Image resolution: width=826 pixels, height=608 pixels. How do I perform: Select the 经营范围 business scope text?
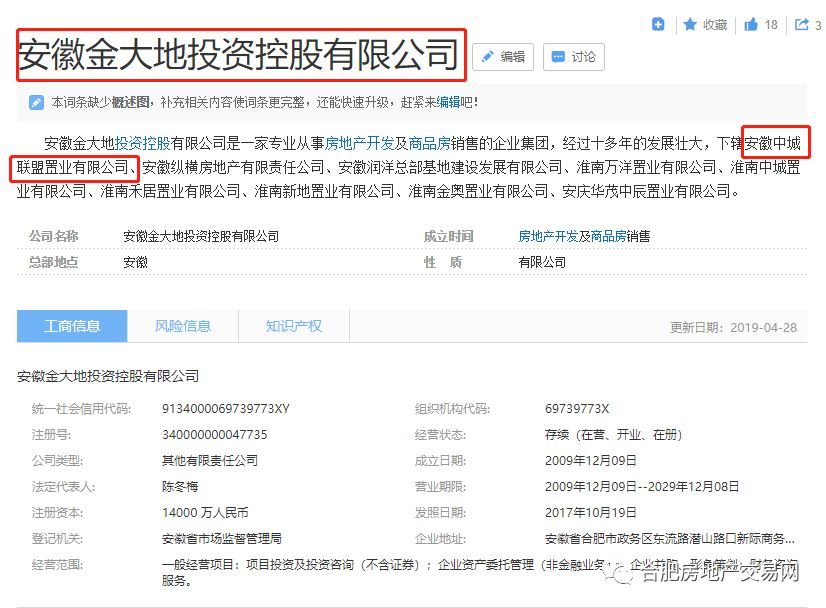tap(479, 572)
